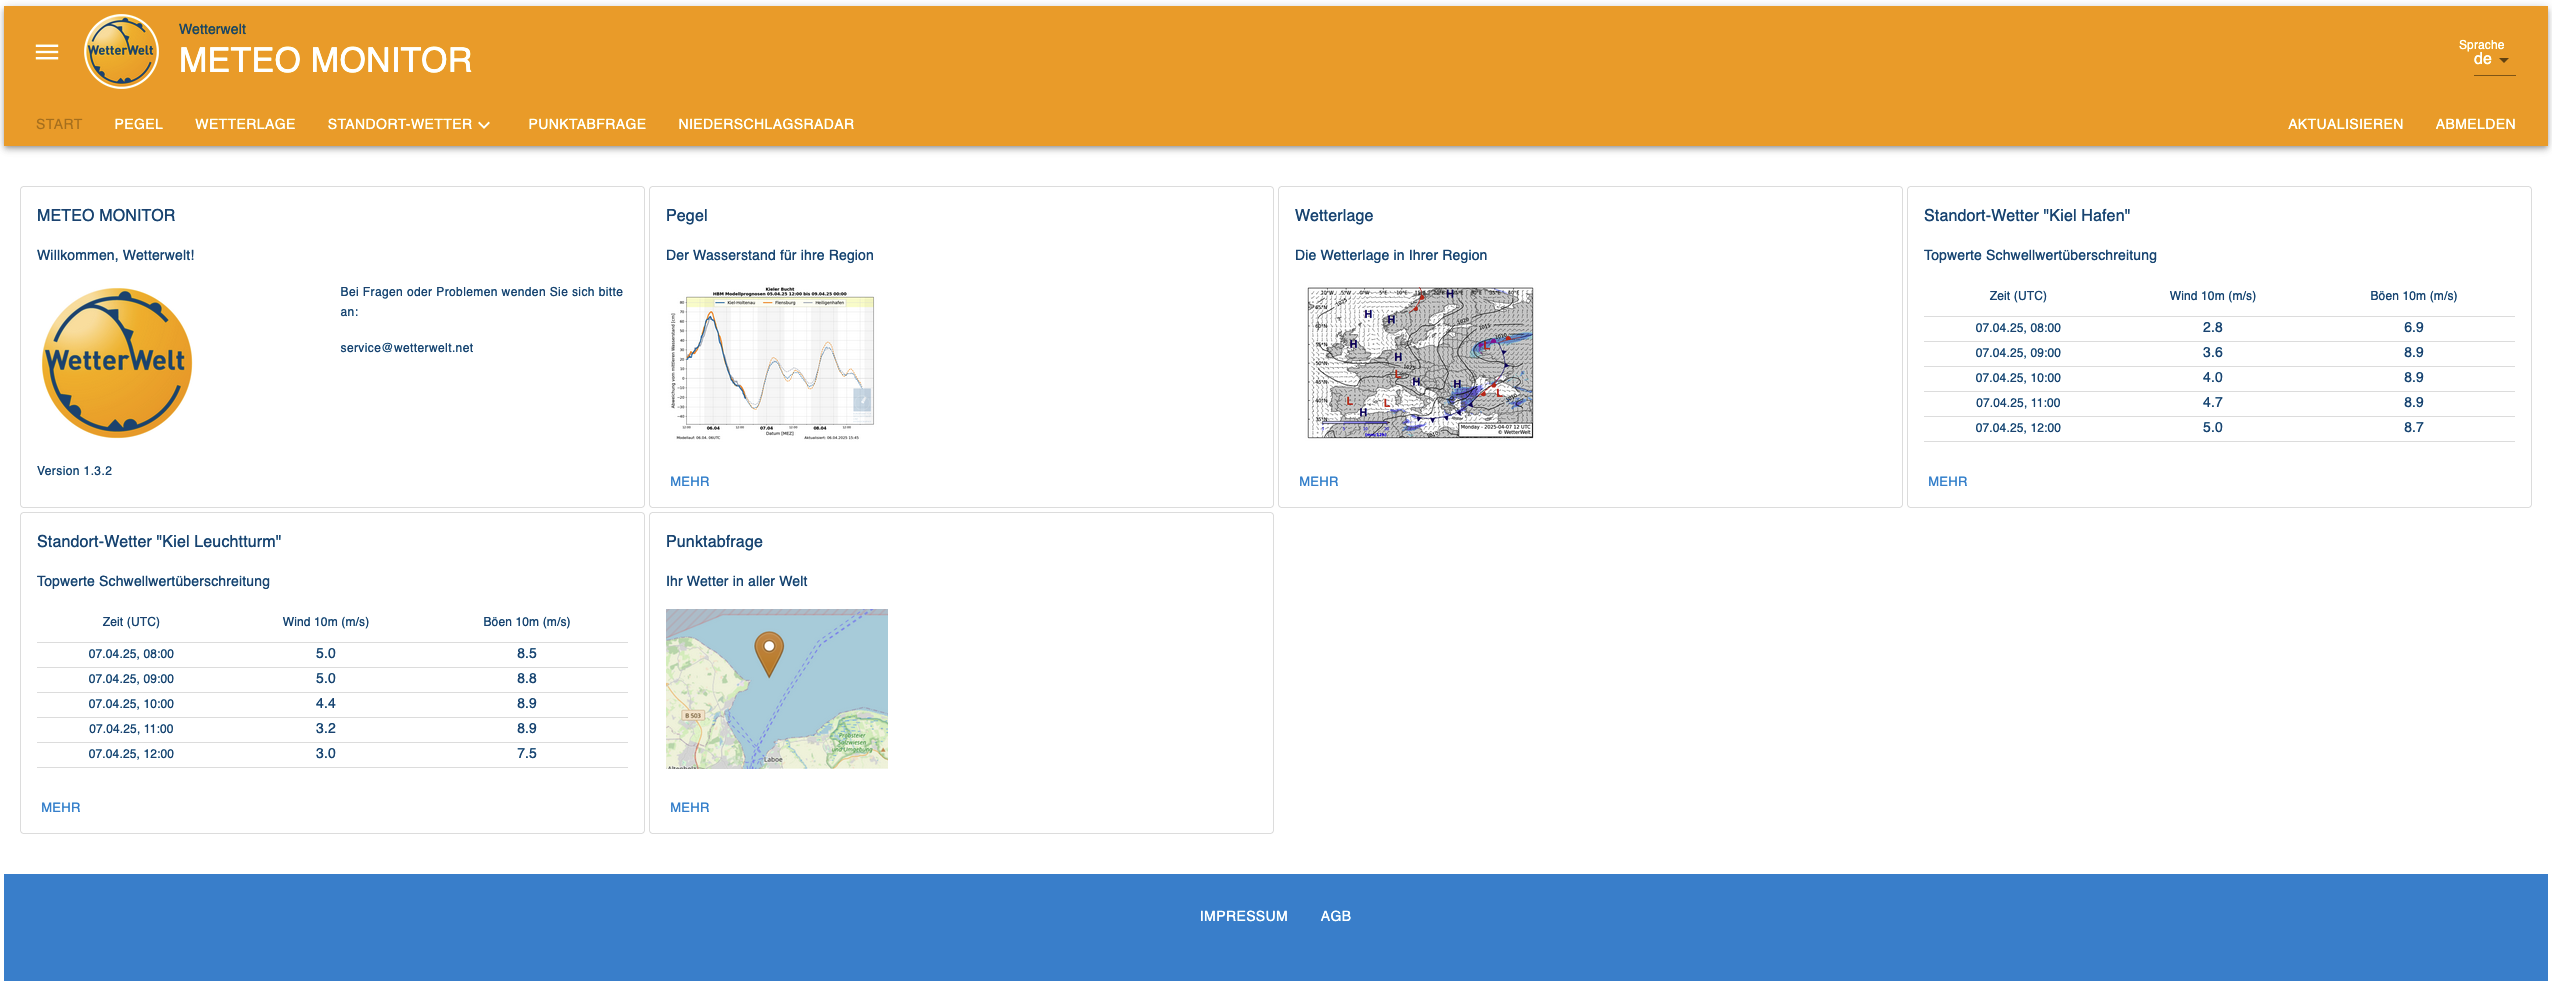Switch to the PEGEL tab
This screenshot has height=990, width=2552.
139,124
